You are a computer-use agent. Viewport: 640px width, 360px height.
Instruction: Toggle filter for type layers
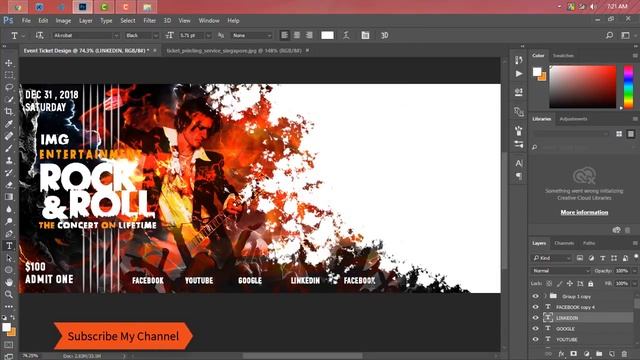coord(602,258)
